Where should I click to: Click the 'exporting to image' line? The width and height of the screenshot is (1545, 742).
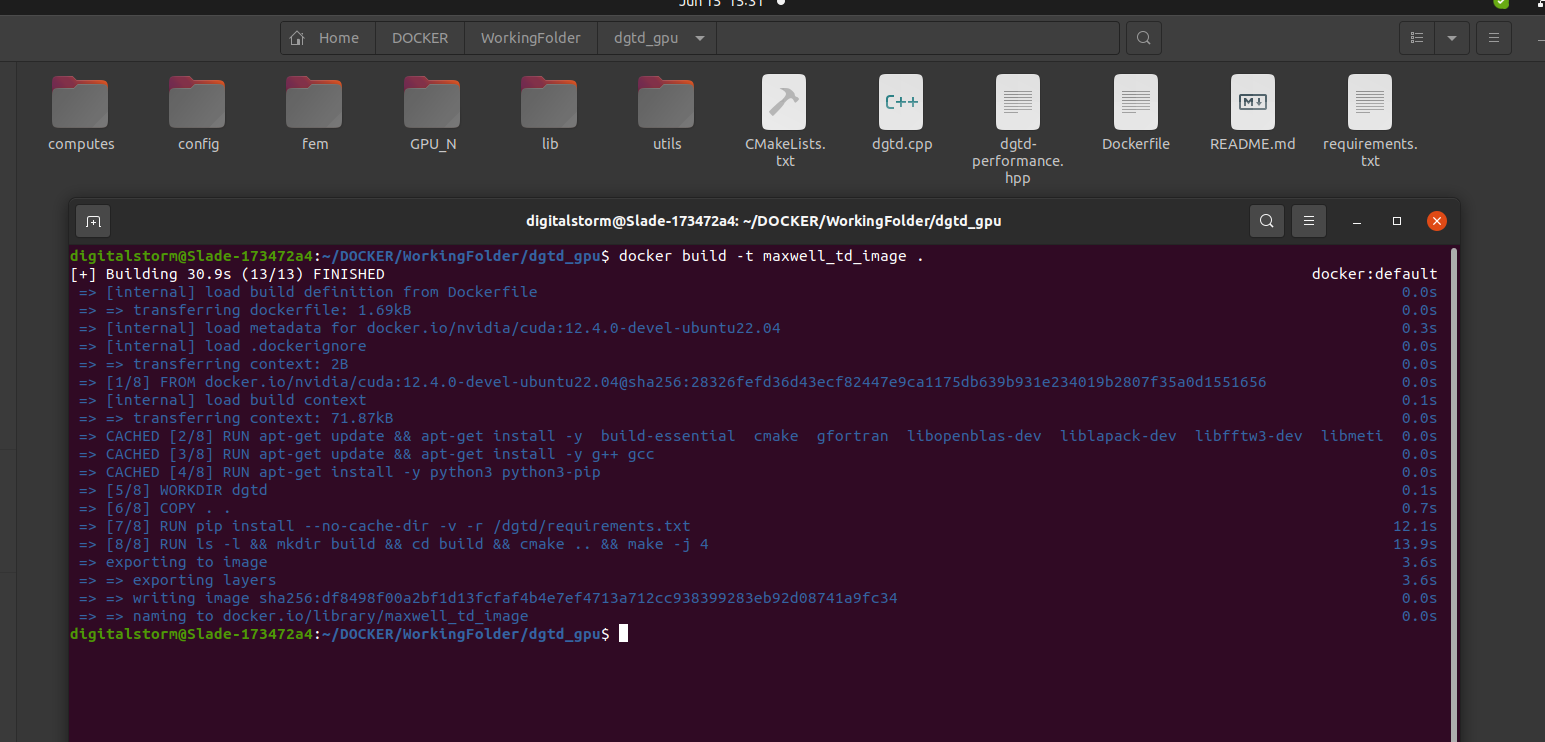point(173,562)
